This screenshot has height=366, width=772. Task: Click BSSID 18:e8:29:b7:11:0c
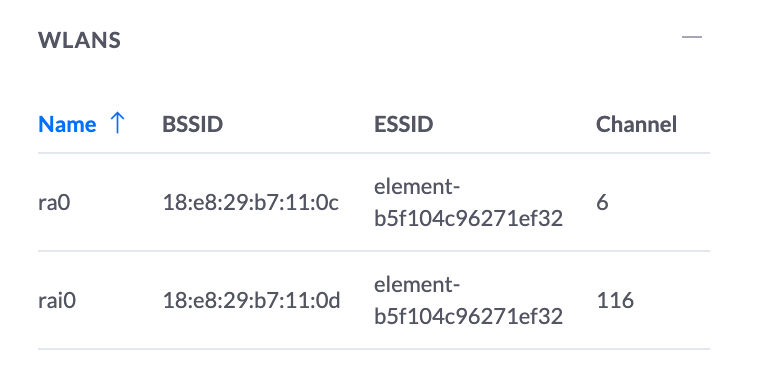tap(251, 202)
